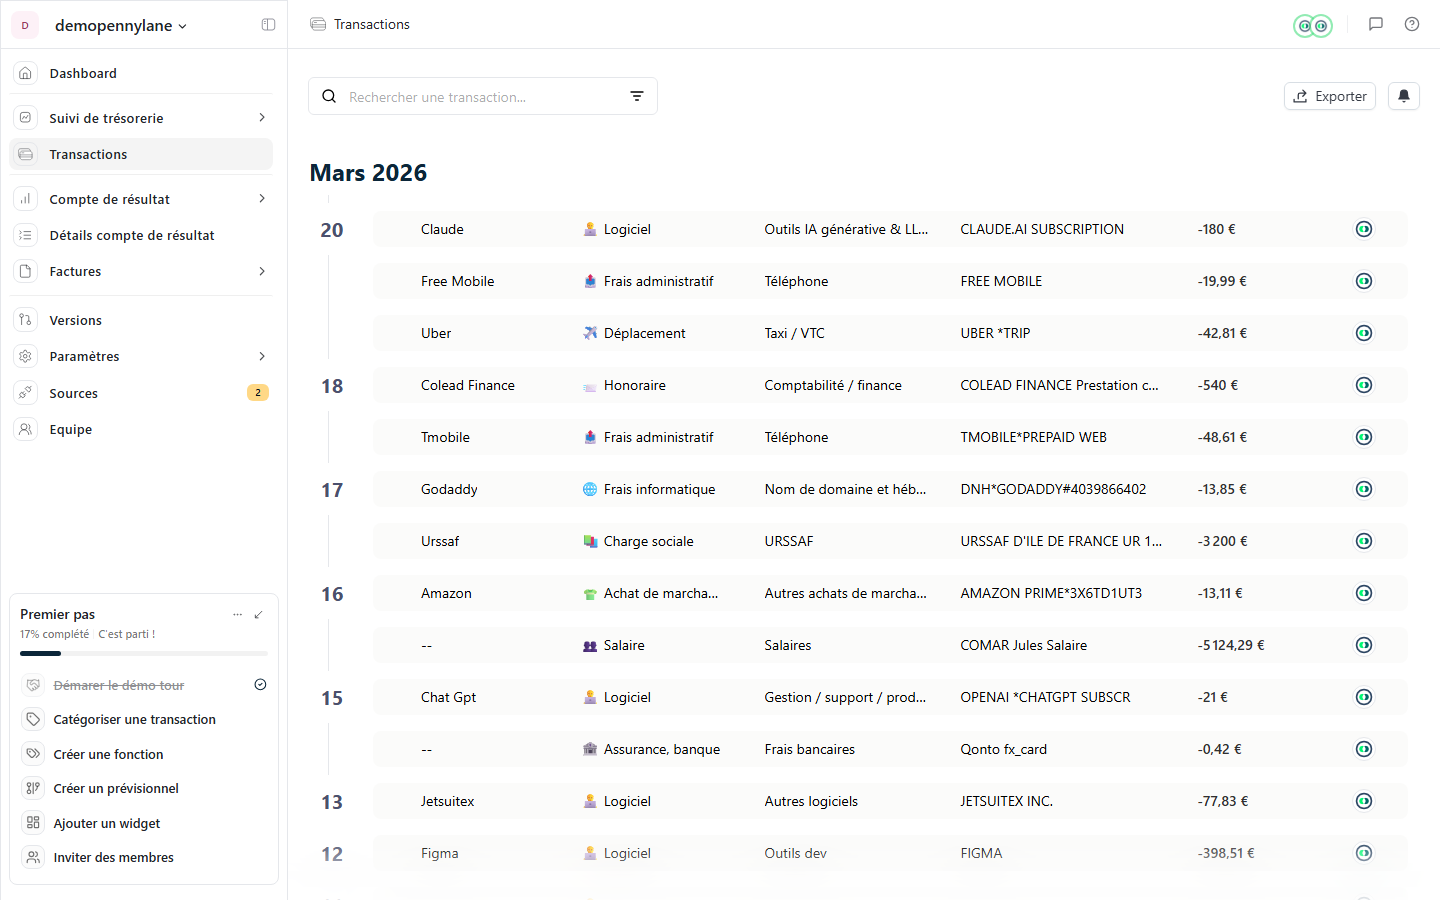1440x900 pixels.
Task: Open the Déplacement category on Uber row
Action: point(634,333)
